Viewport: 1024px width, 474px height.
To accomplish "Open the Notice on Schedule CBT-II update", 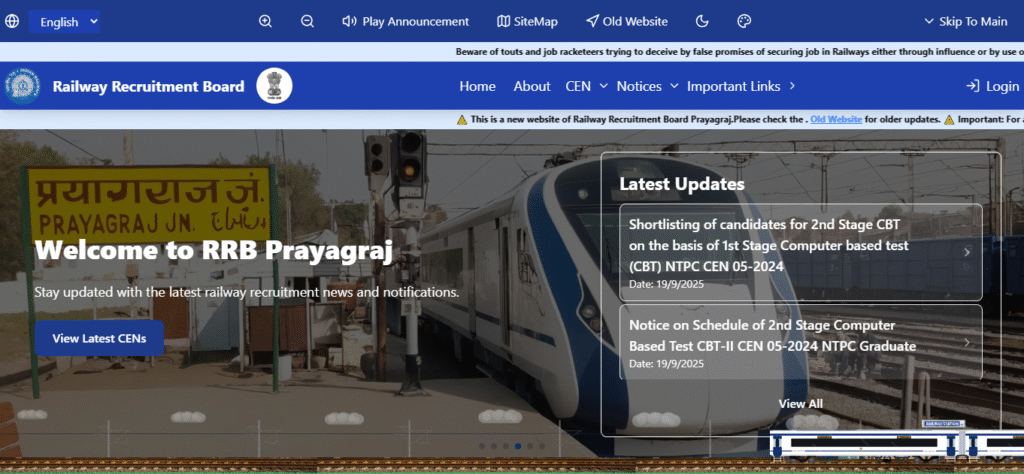I will [x=801, y=342].
